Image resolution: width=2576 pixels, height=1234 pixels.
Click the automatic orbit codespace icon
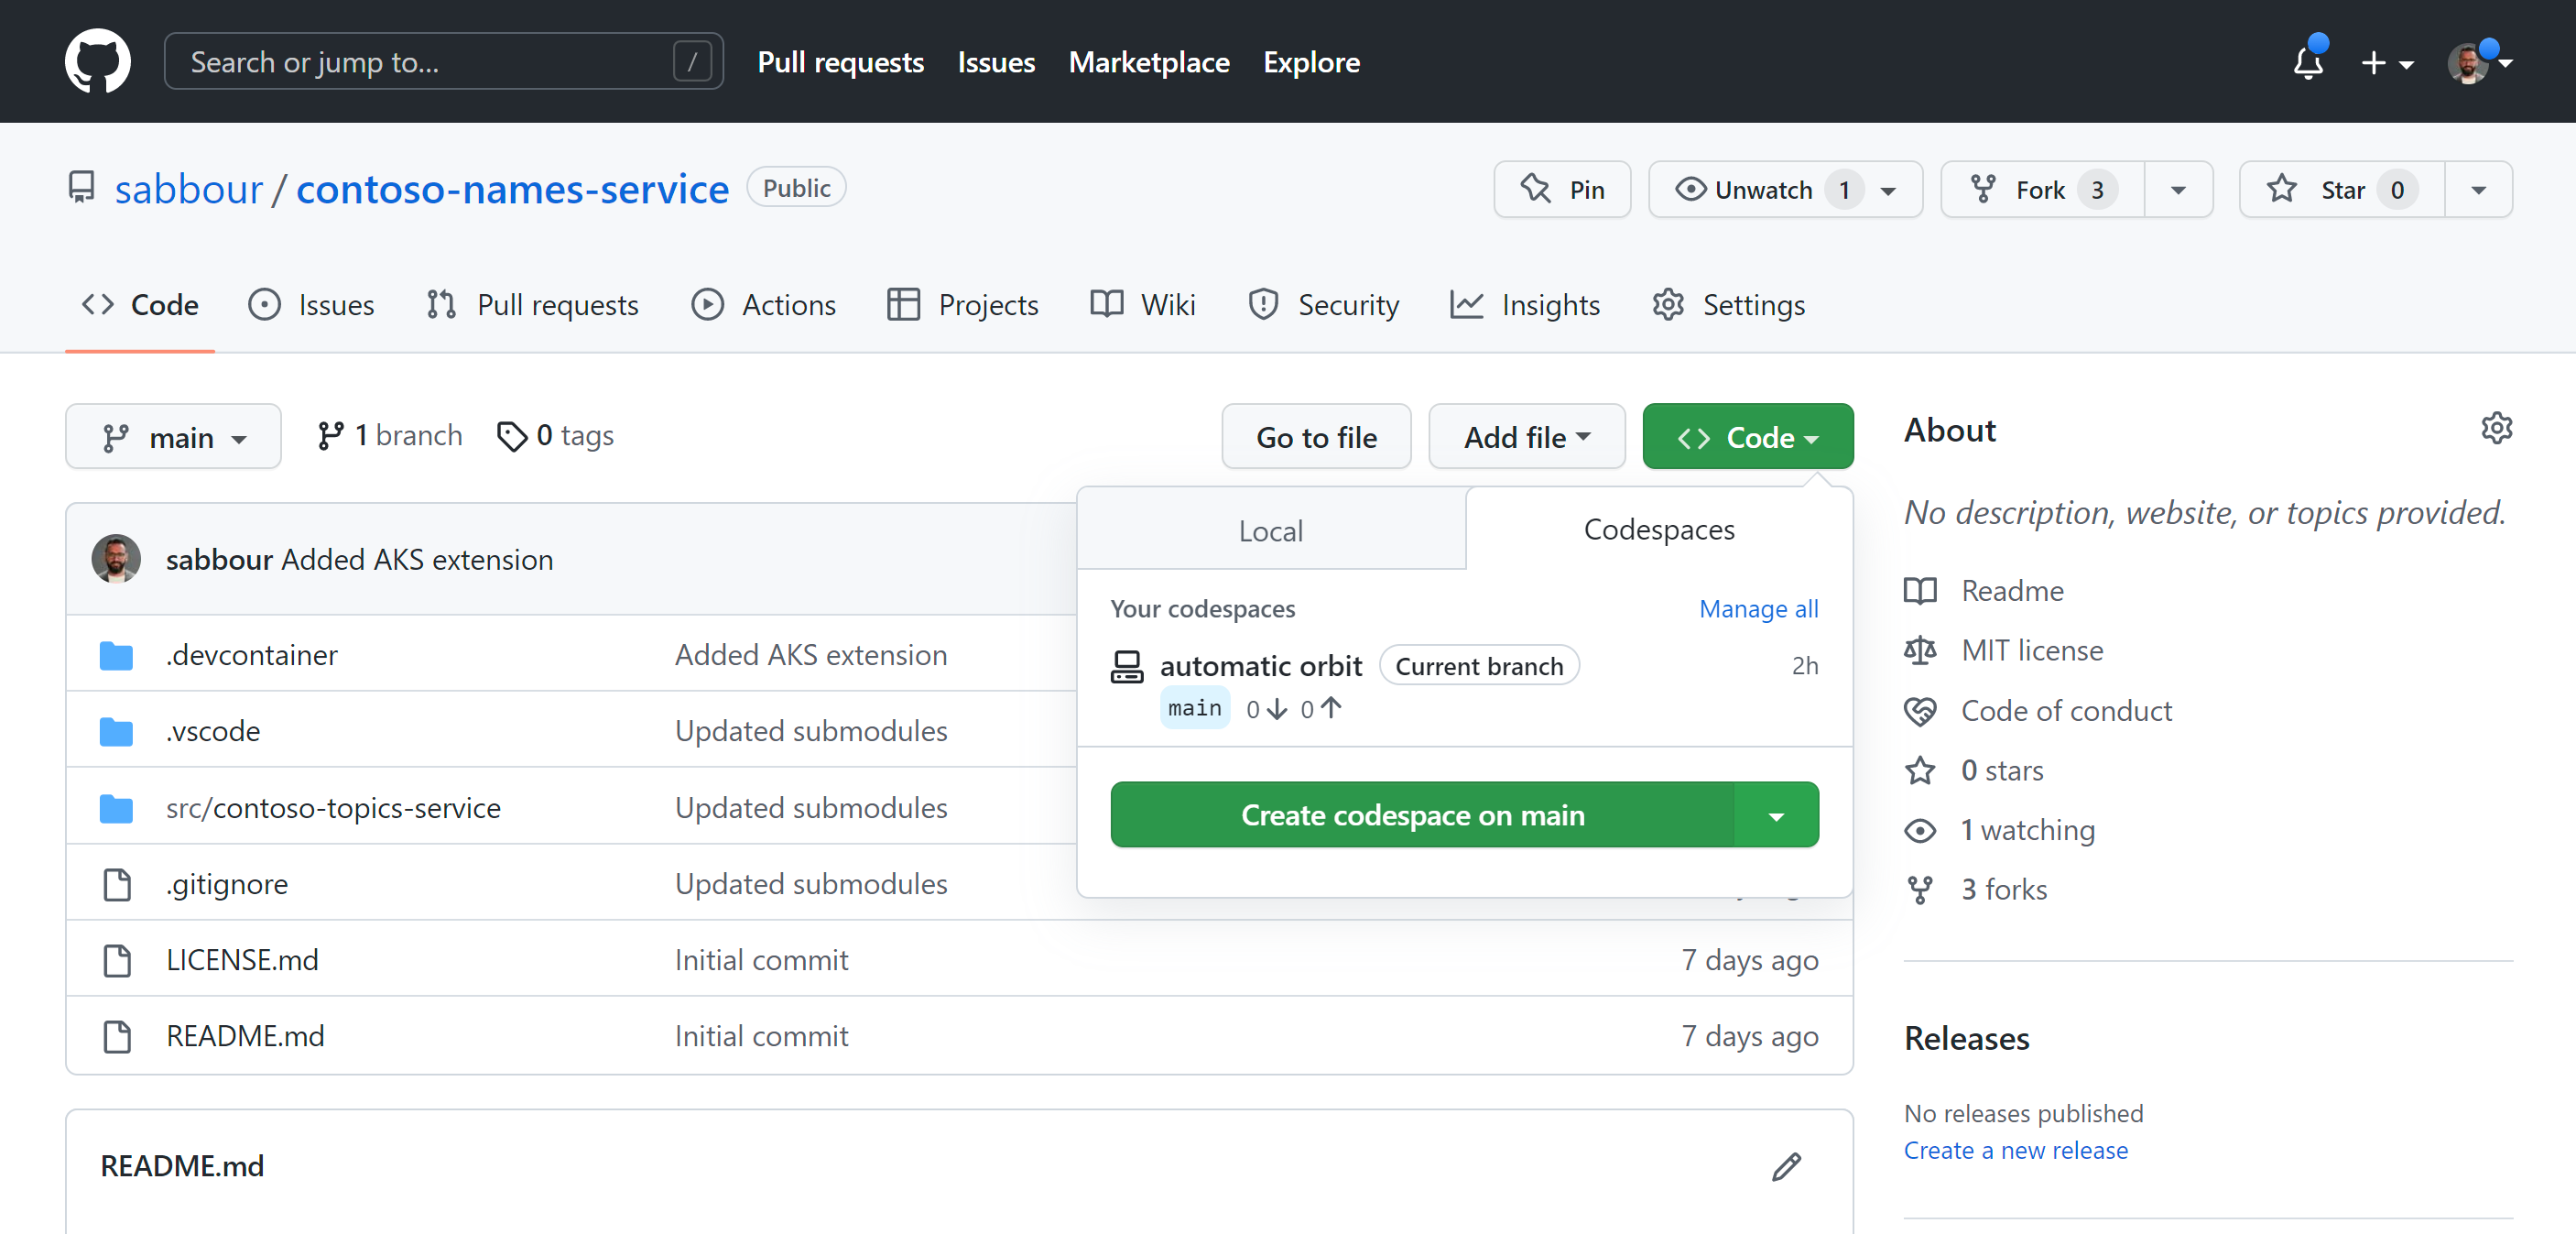1127,666
